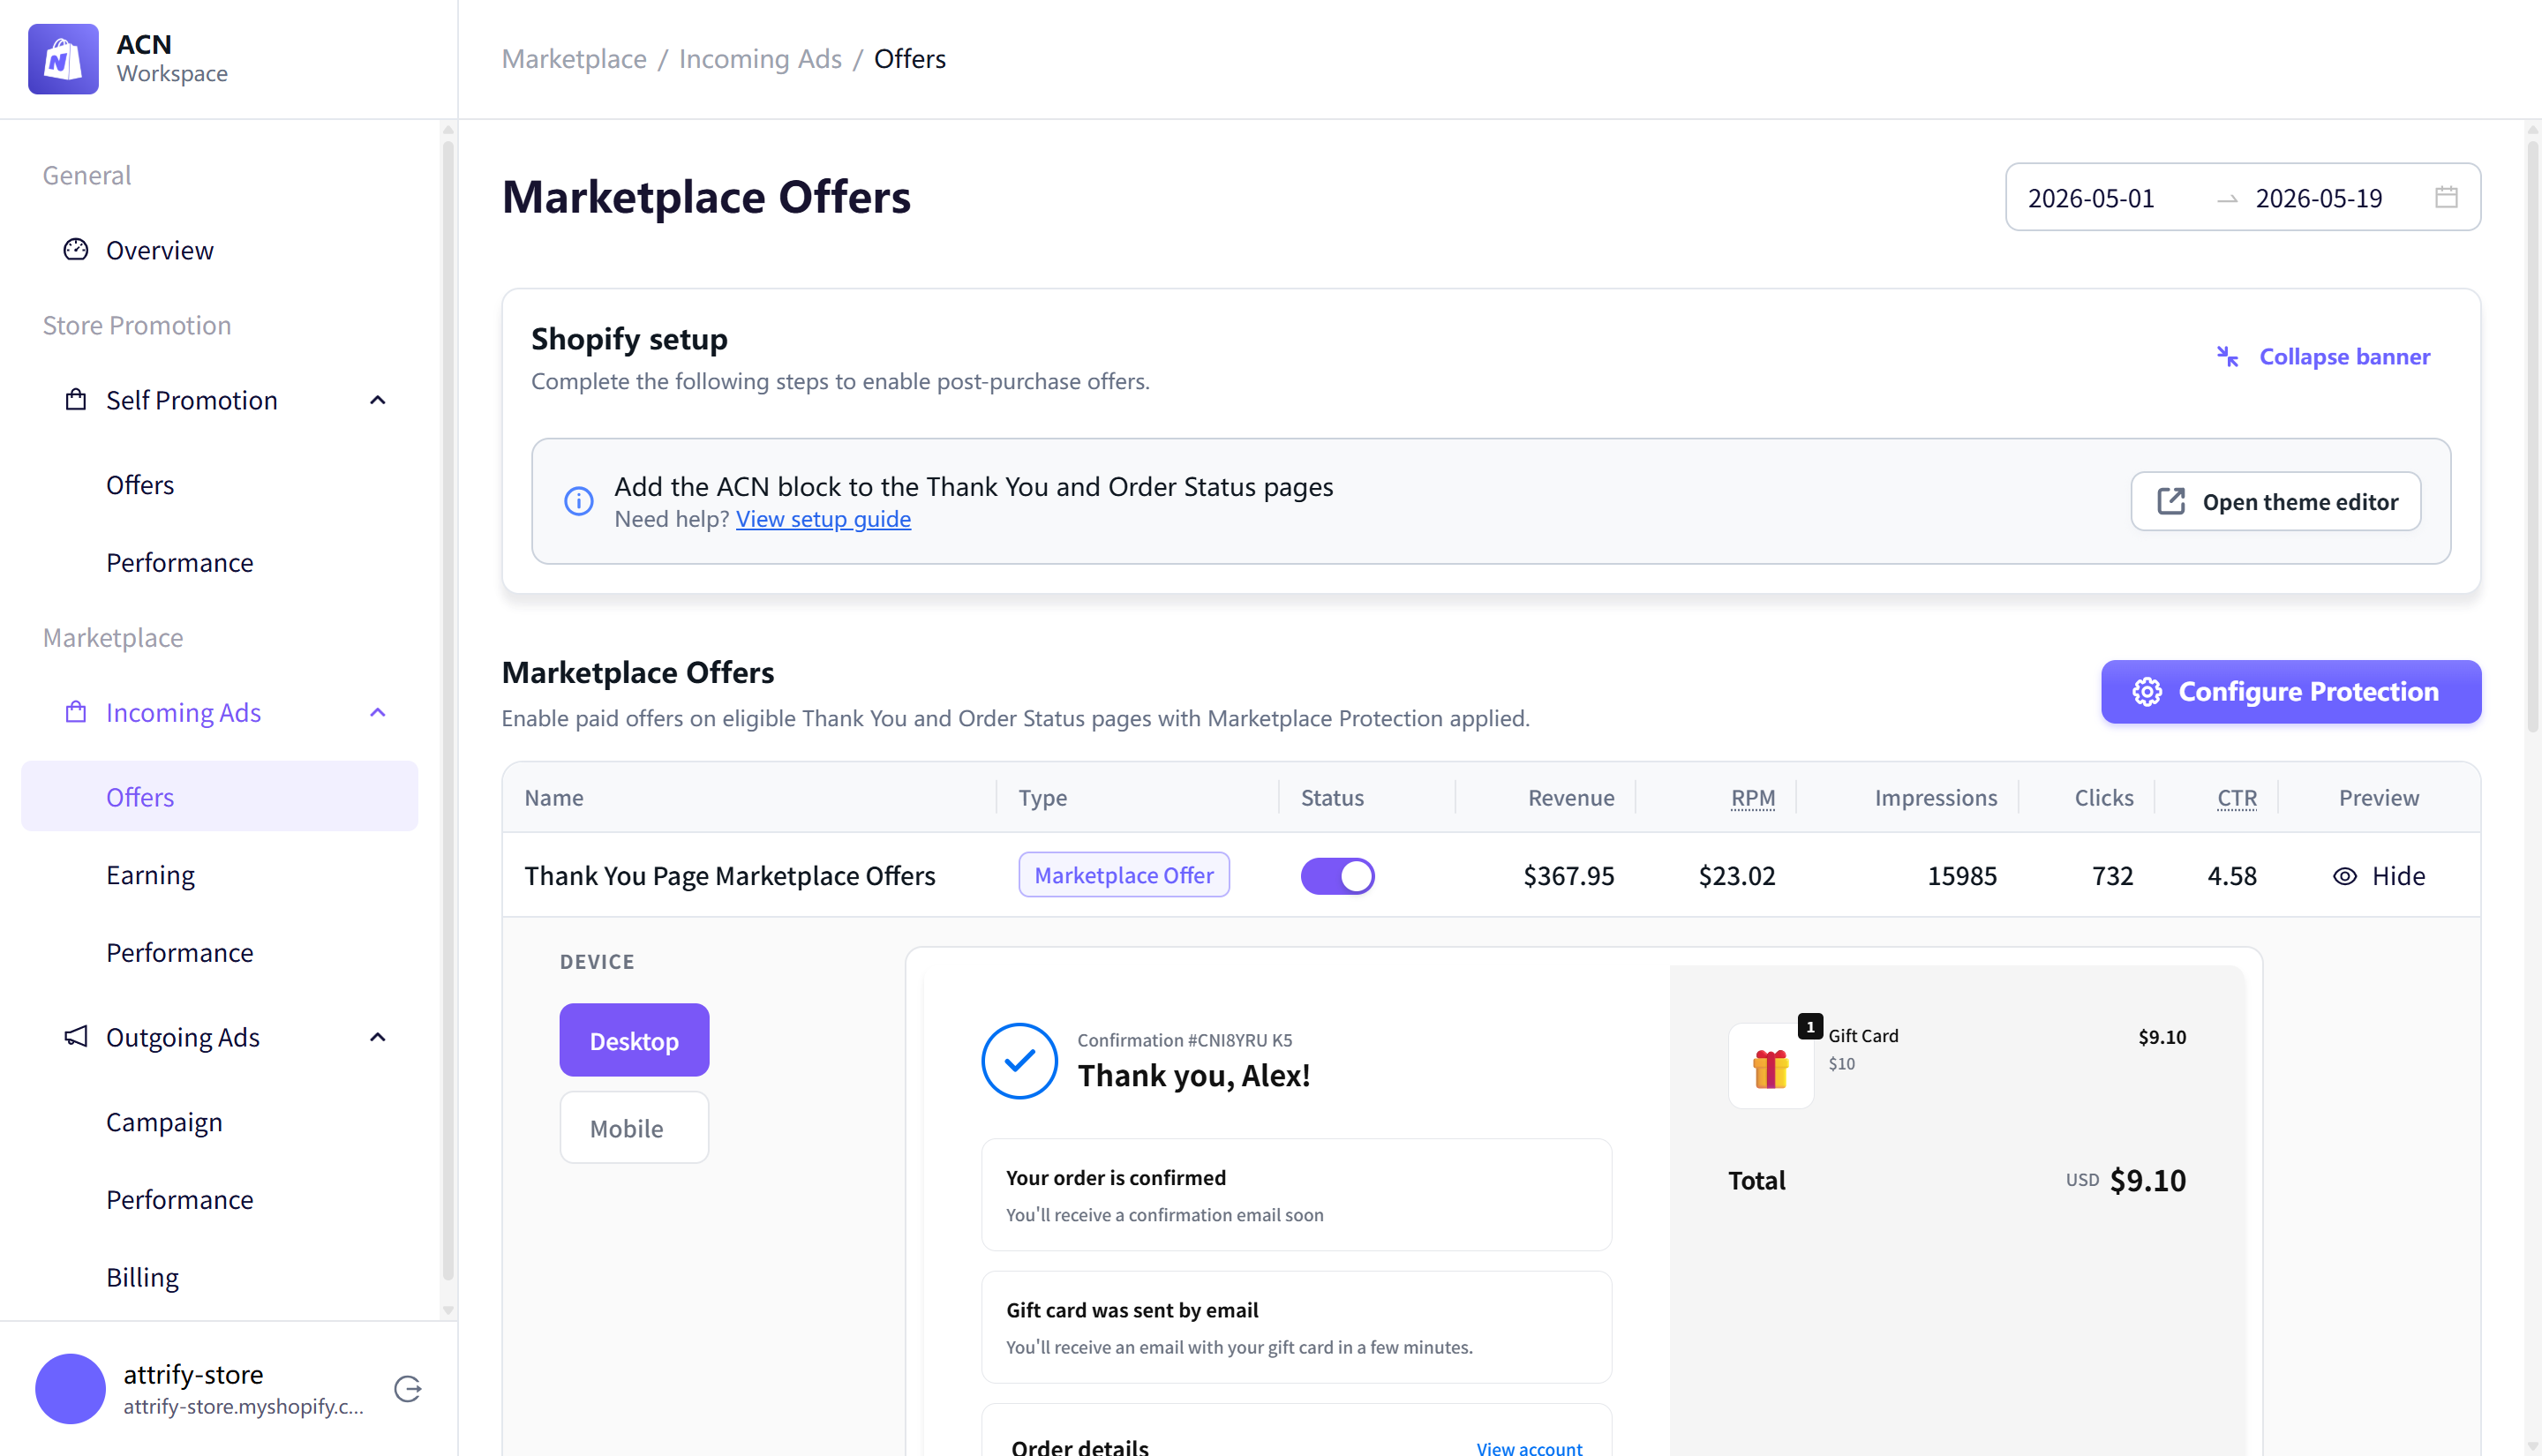Click Thank You Page Marketplace Offers row name
The image size is (2542, 1456).
pyautogui.click(x=730, y=876)
